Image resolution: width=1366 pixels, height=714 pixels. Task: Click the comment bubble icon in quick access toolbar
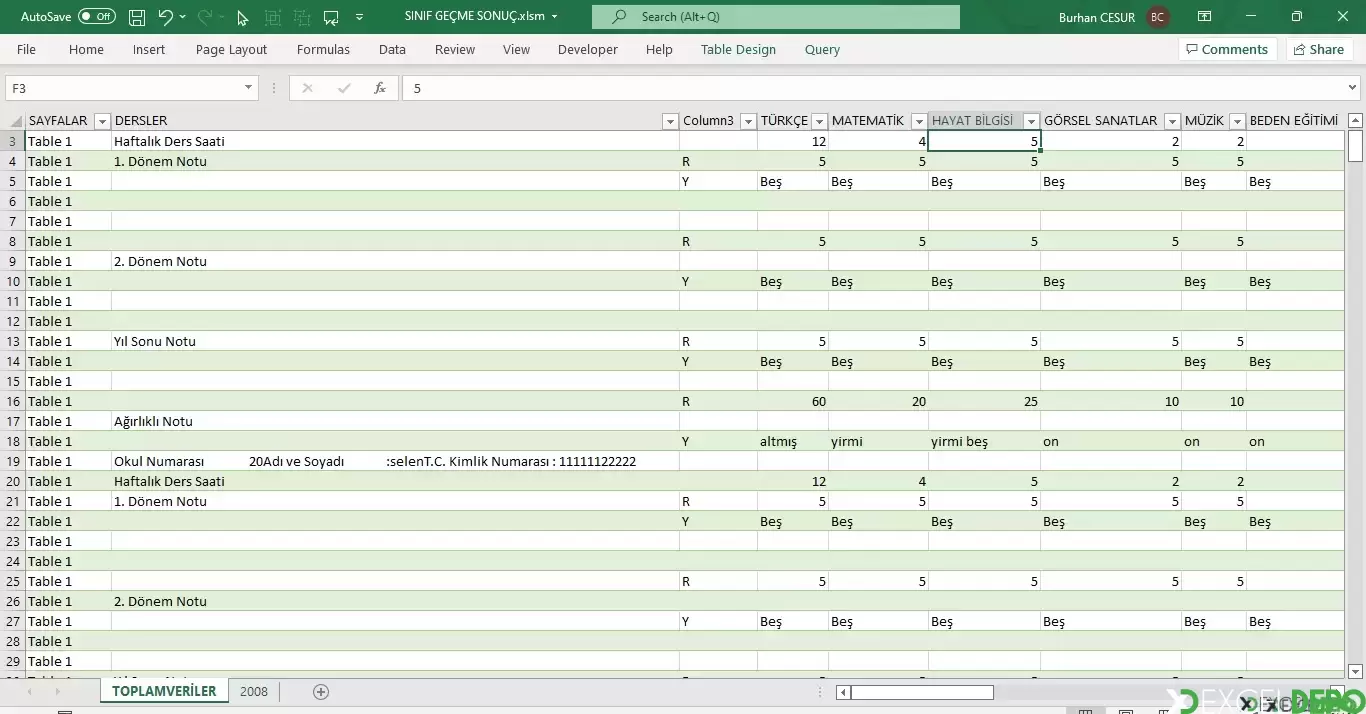331,17
